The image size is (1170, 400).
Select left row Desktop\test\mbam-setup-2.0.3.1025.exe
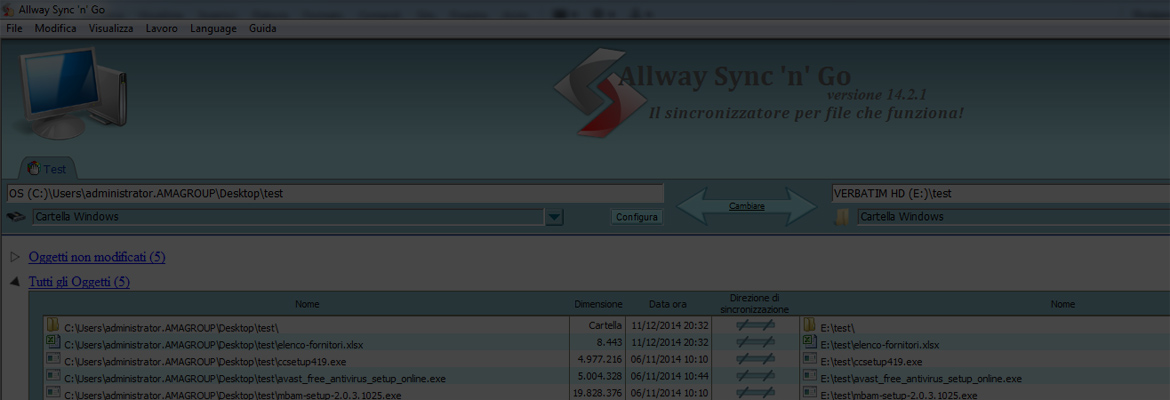[233, 395]
